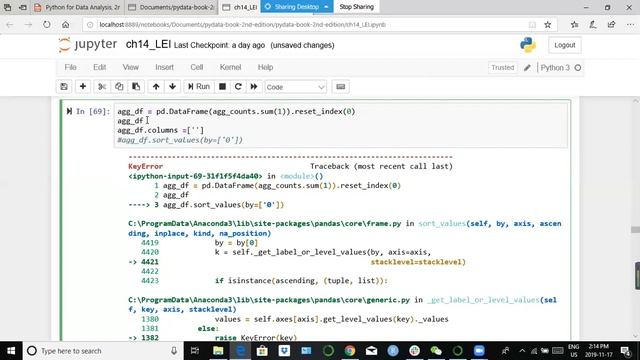Click microphone icon in search box

coord(174,351)
